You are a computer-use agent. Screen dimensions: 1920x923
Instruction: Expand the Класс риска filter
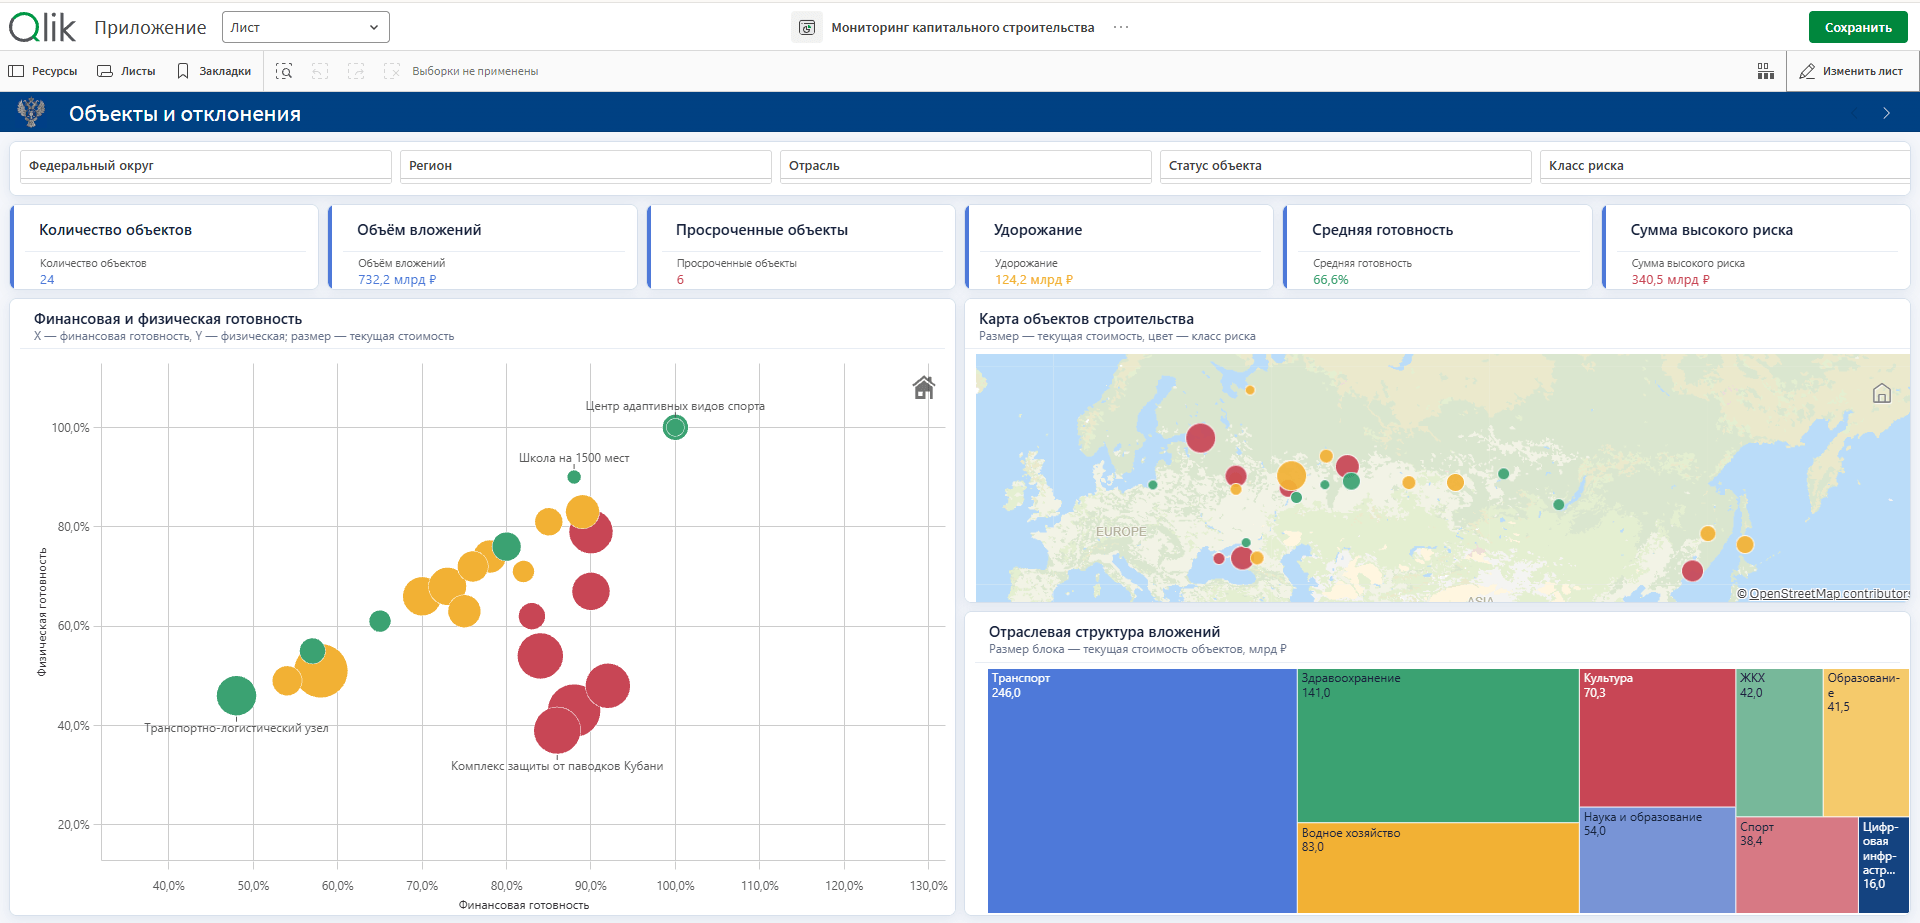coord(1725,166)
